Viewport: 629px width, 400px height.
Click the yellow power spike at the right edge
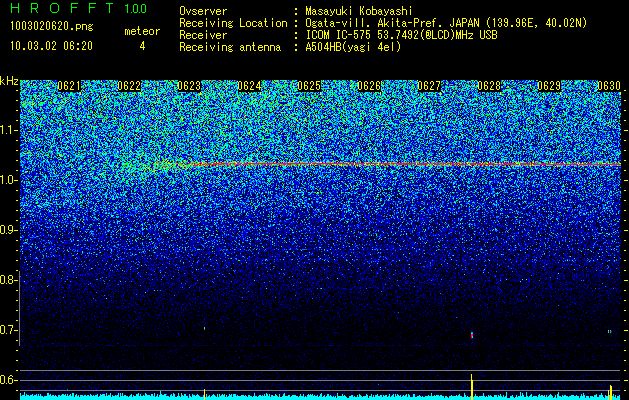tap(610, 392)
